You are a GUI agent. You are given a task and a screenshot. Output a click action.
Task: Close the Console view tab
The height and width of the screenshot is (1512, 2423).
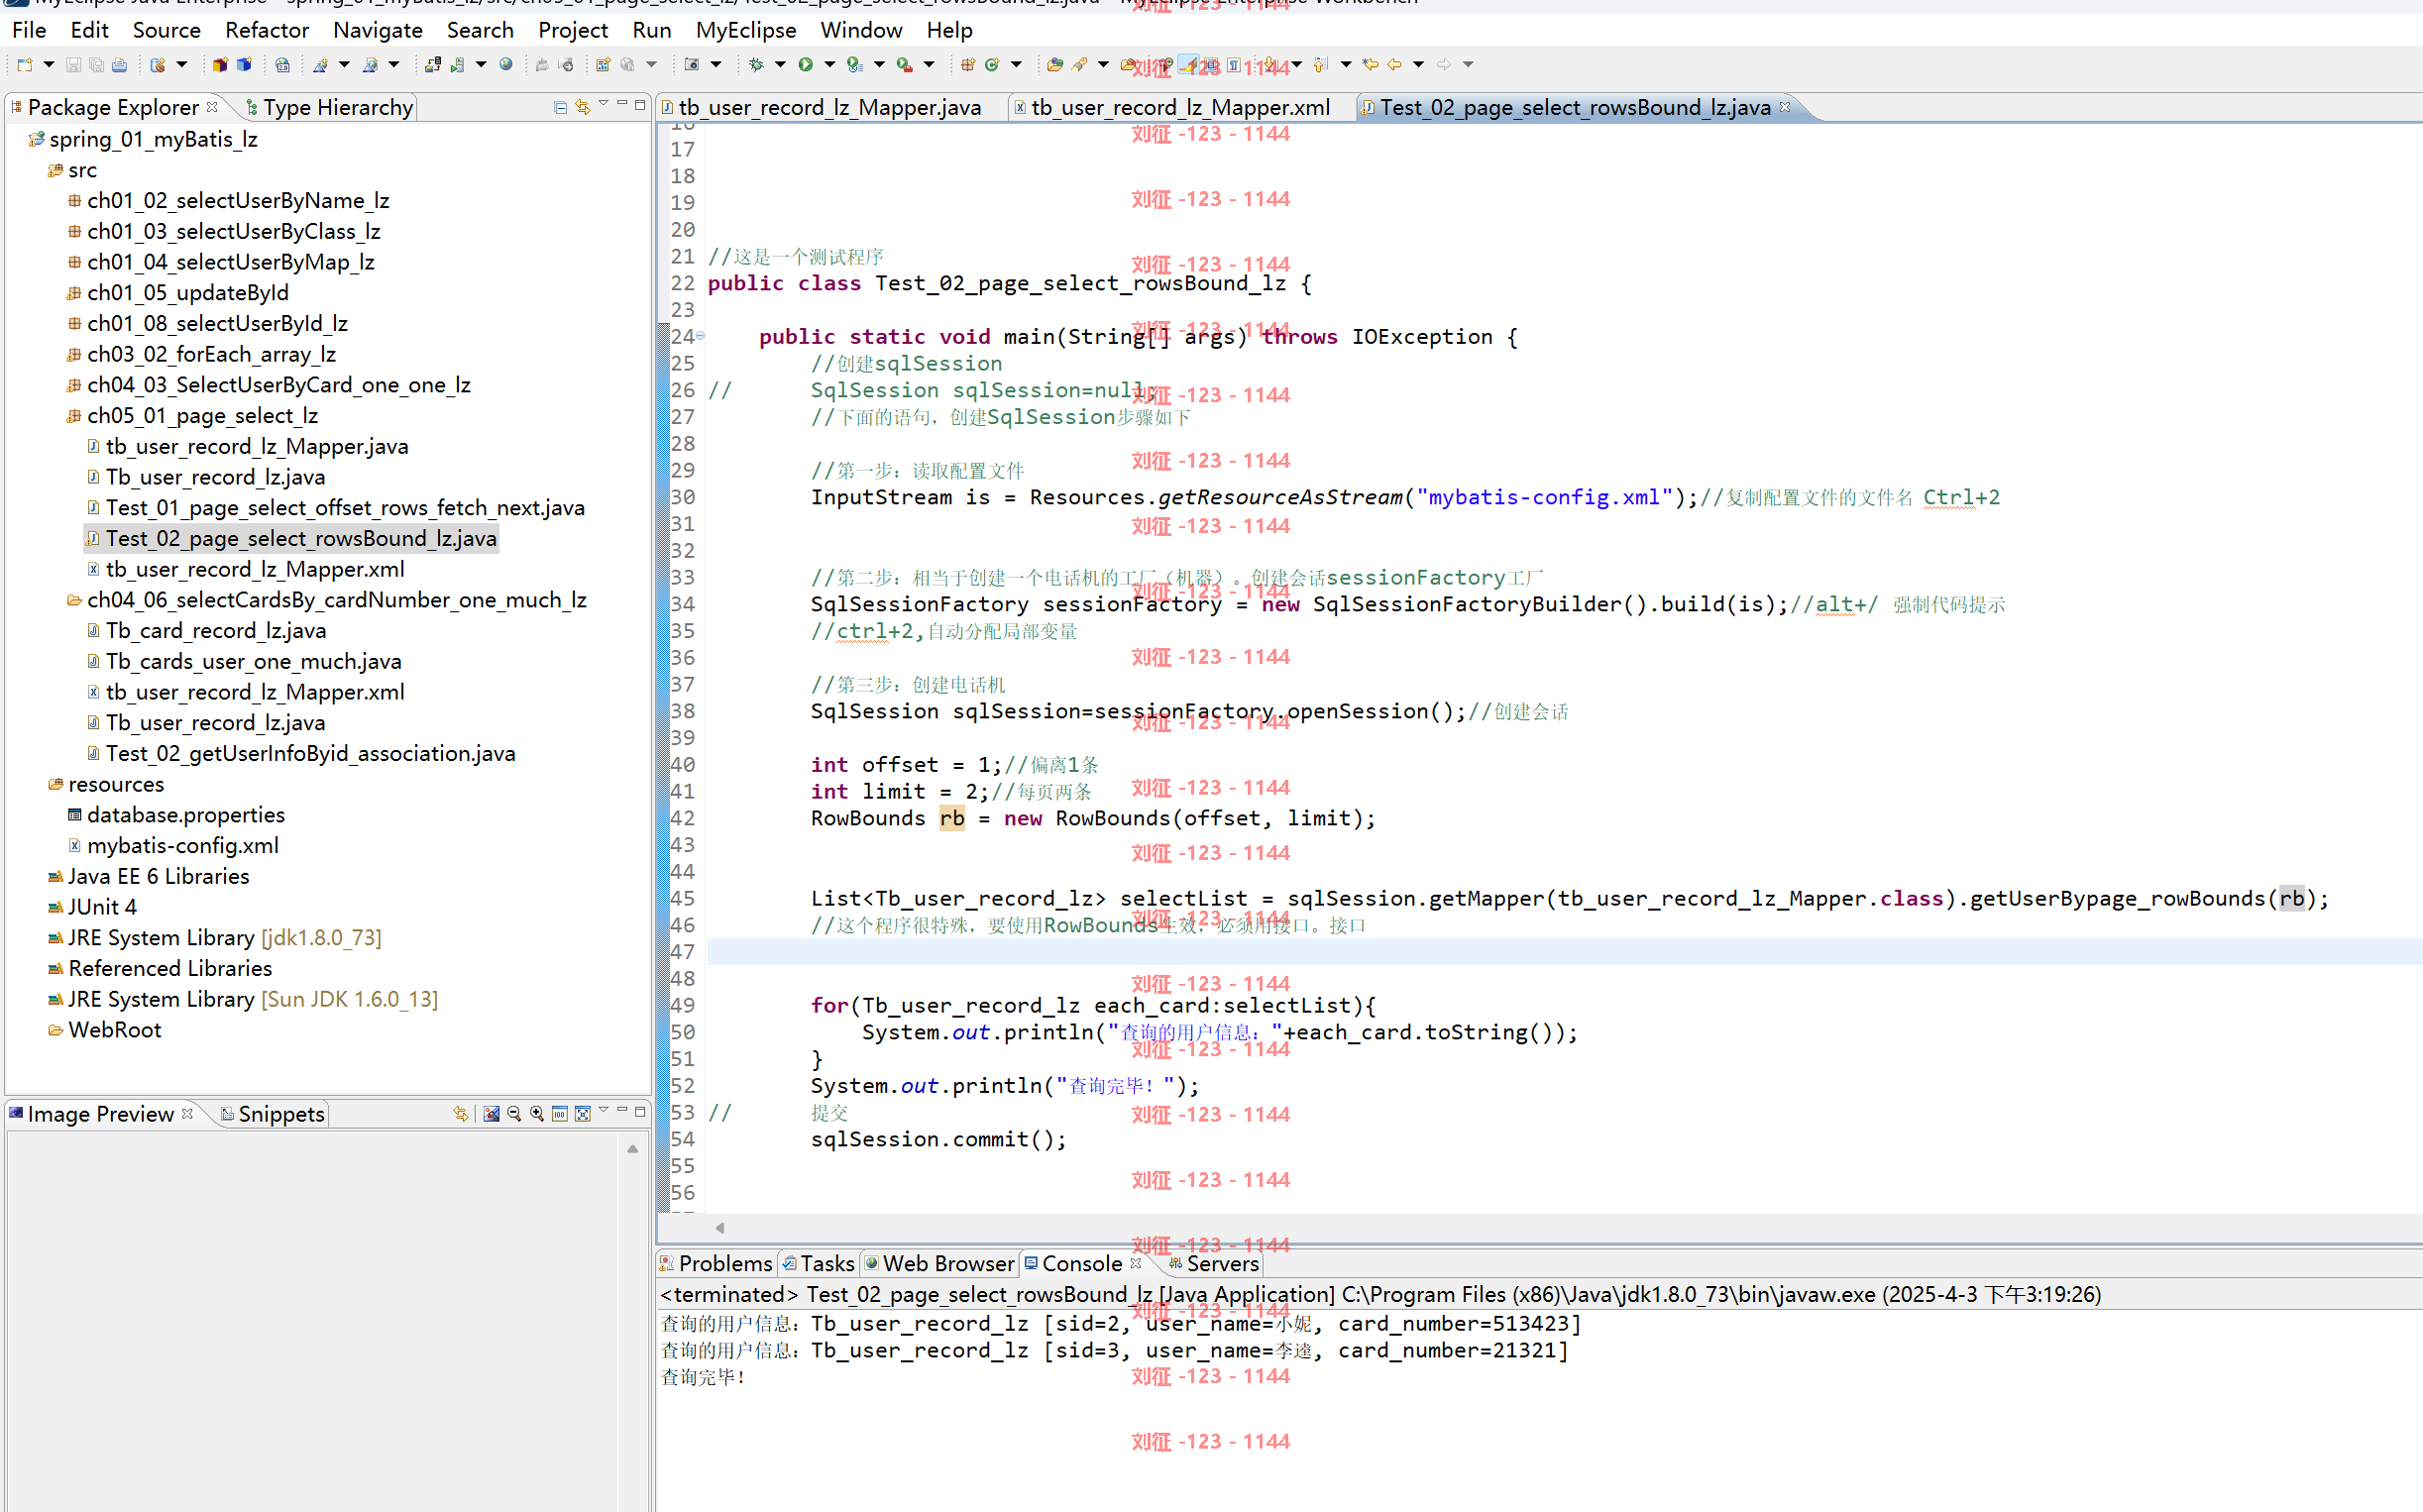[x=1136, y=1263]
